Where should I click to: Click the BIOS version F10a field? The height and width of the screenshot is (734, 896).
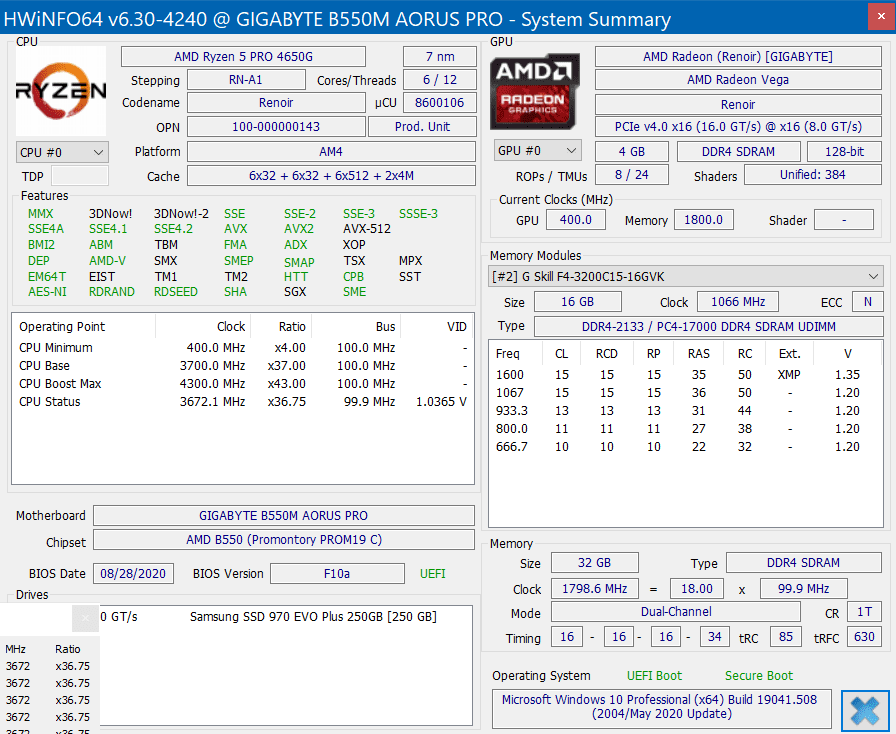point(337,573)
